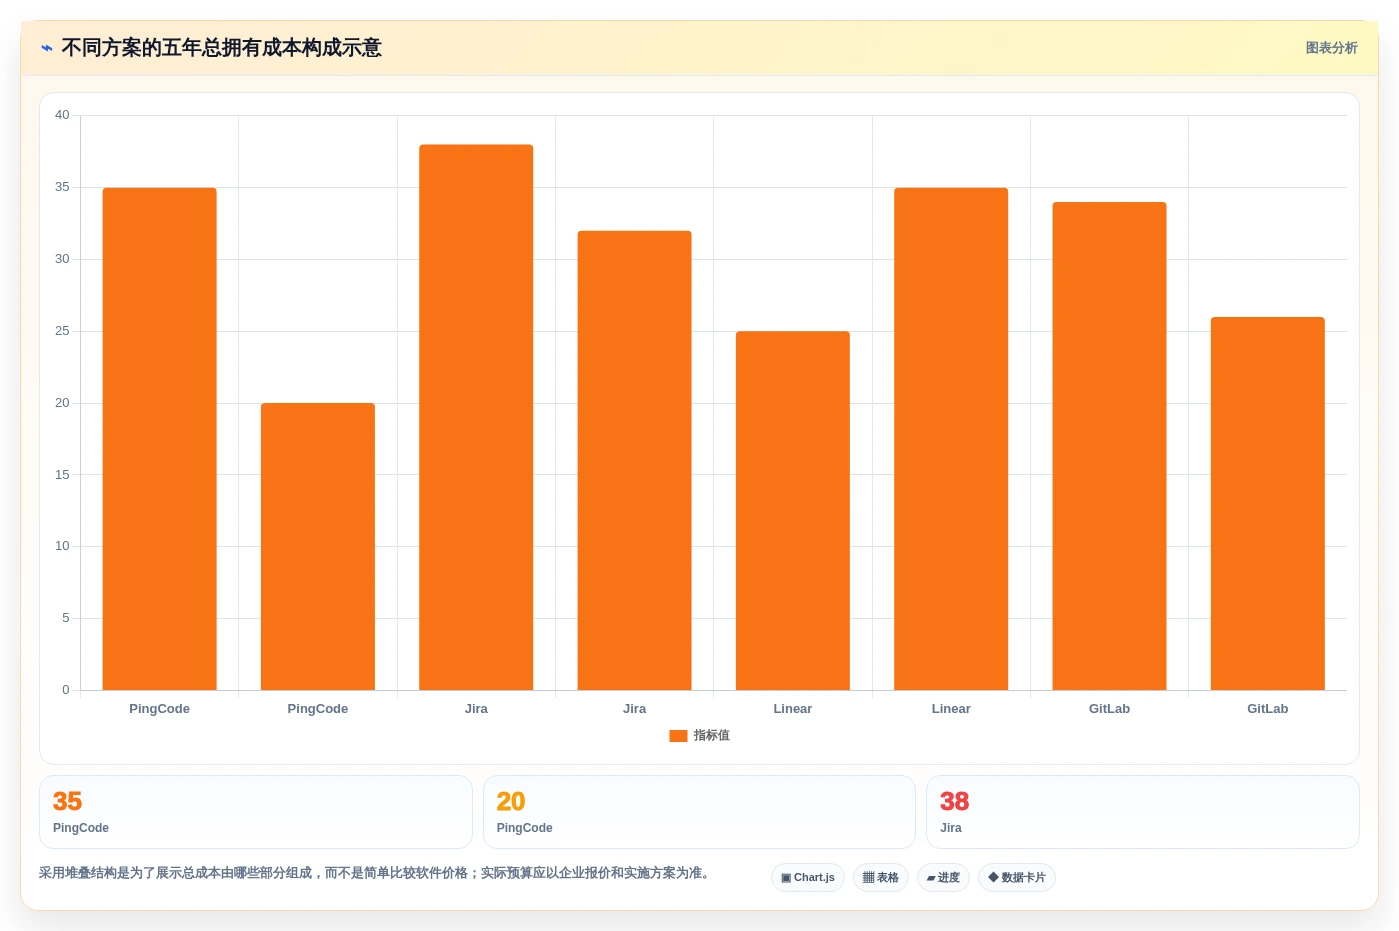Select the 数据卡片 tag chip

point(1017,878)
